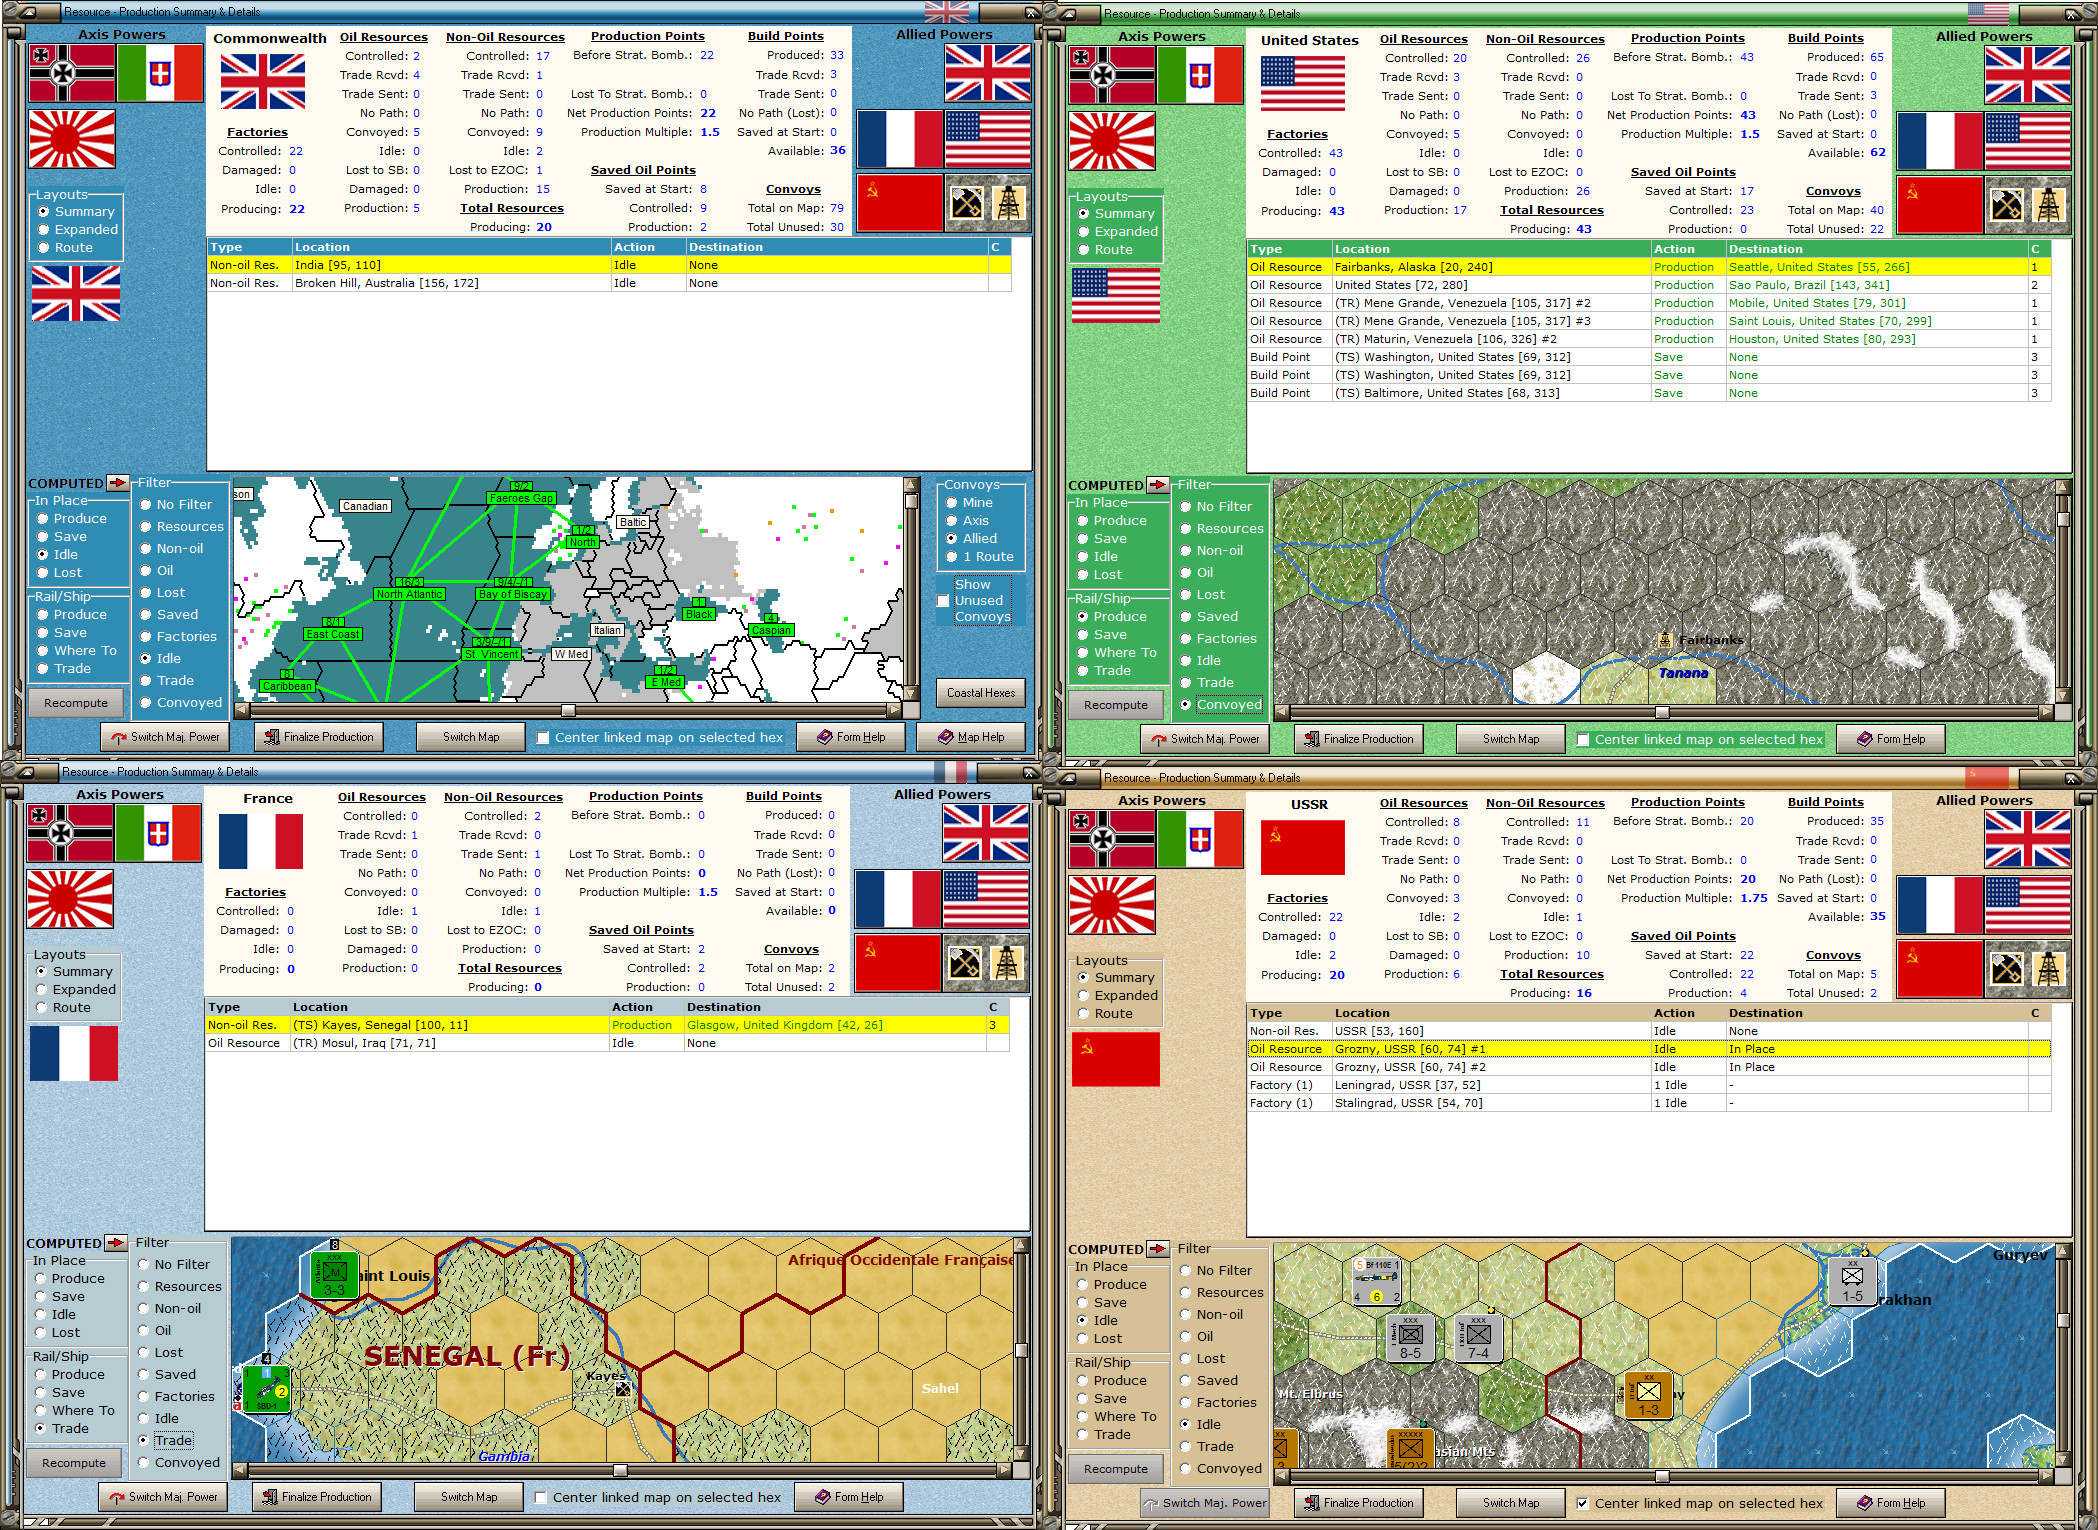Click the horizontal map scrollbar thumb in France window
2098x1530 pixels.
point(620,1471)
